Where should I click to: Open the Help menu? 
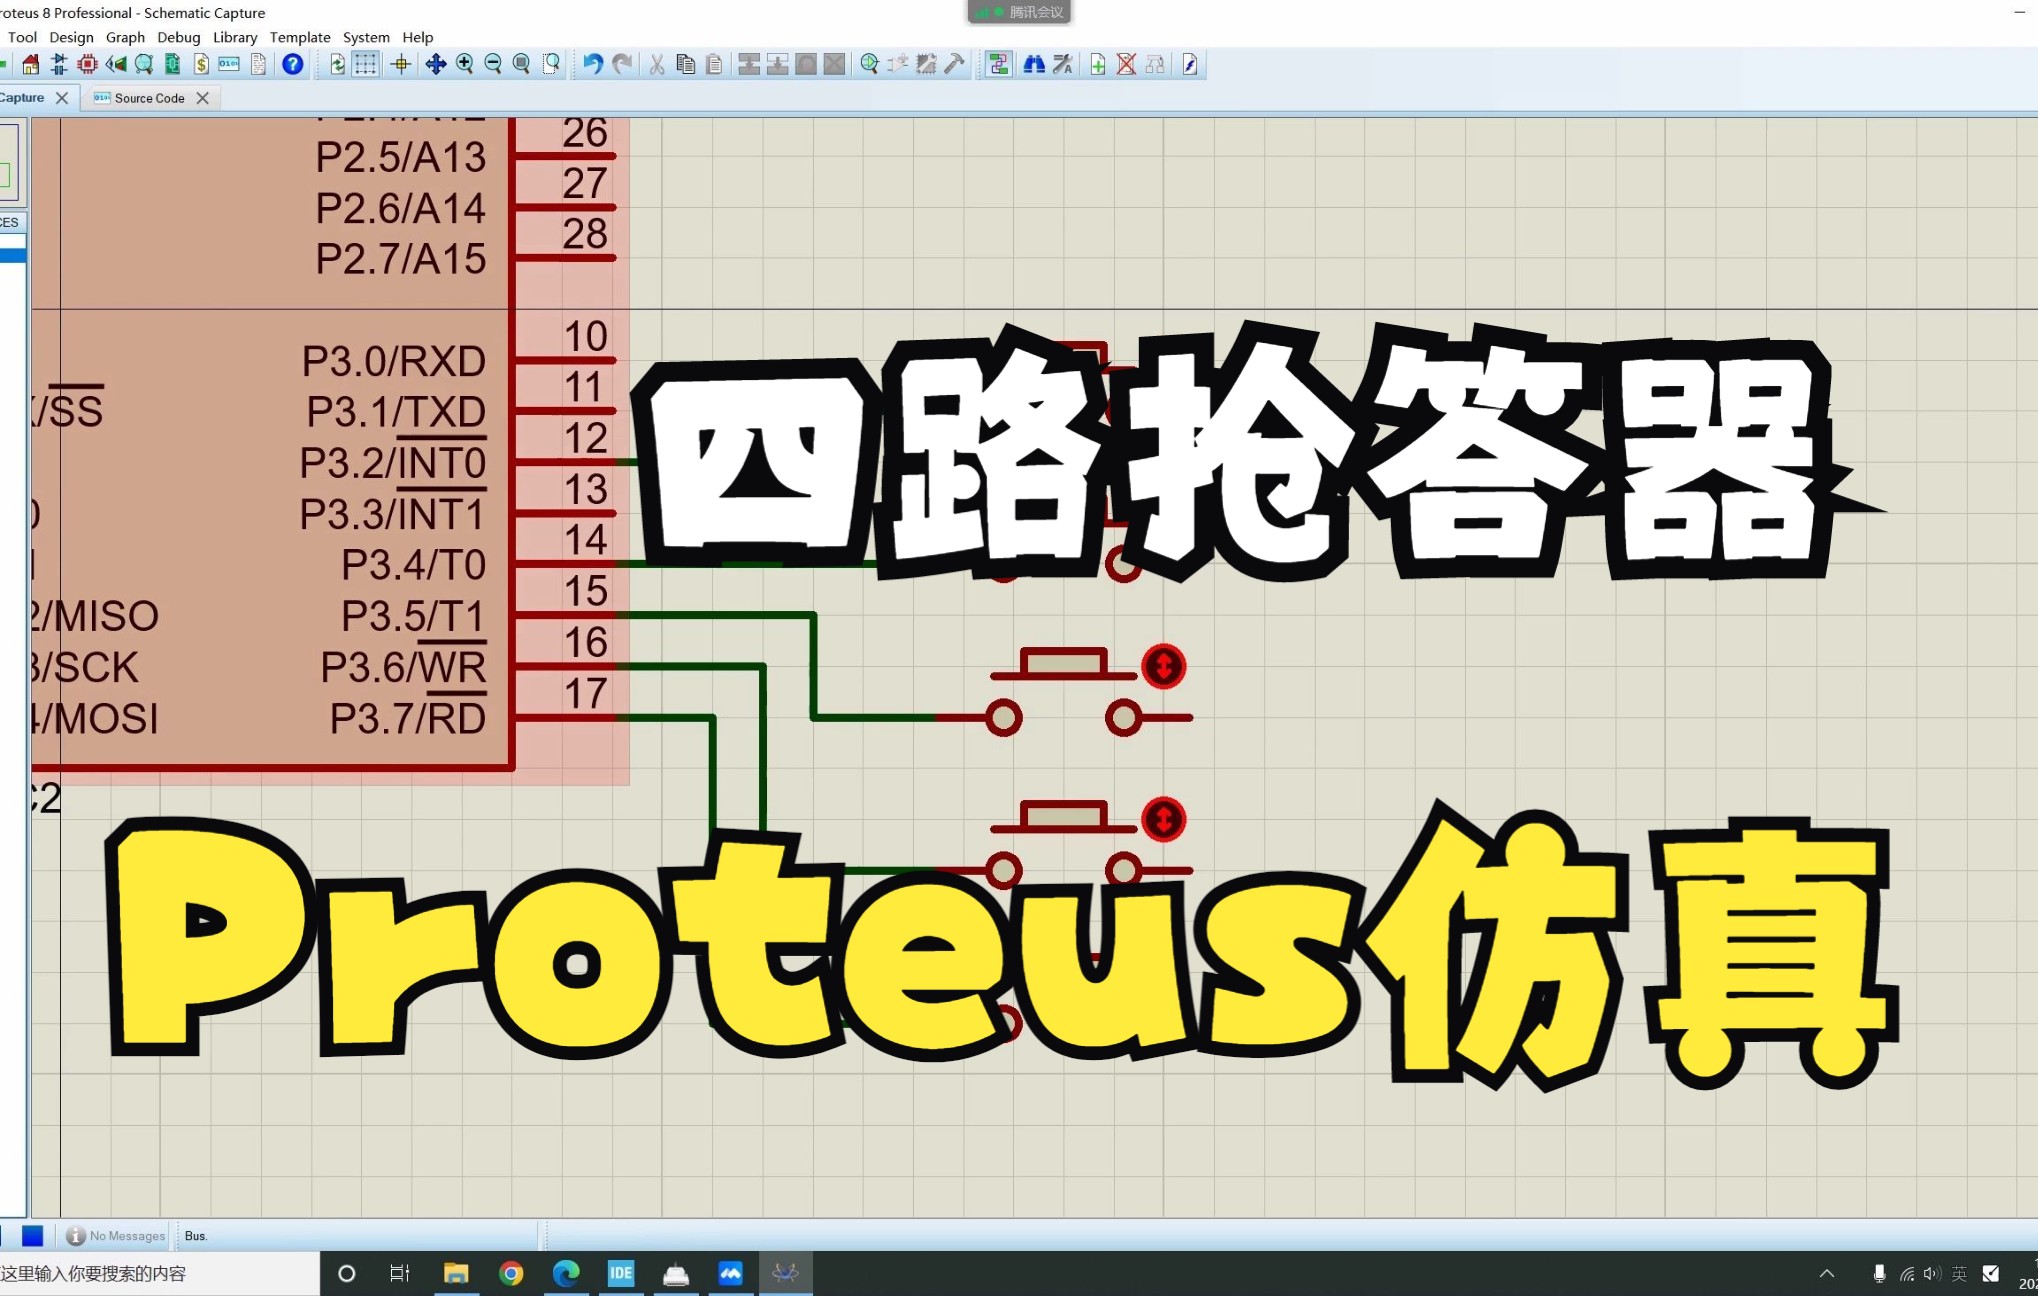pos(418,37)
